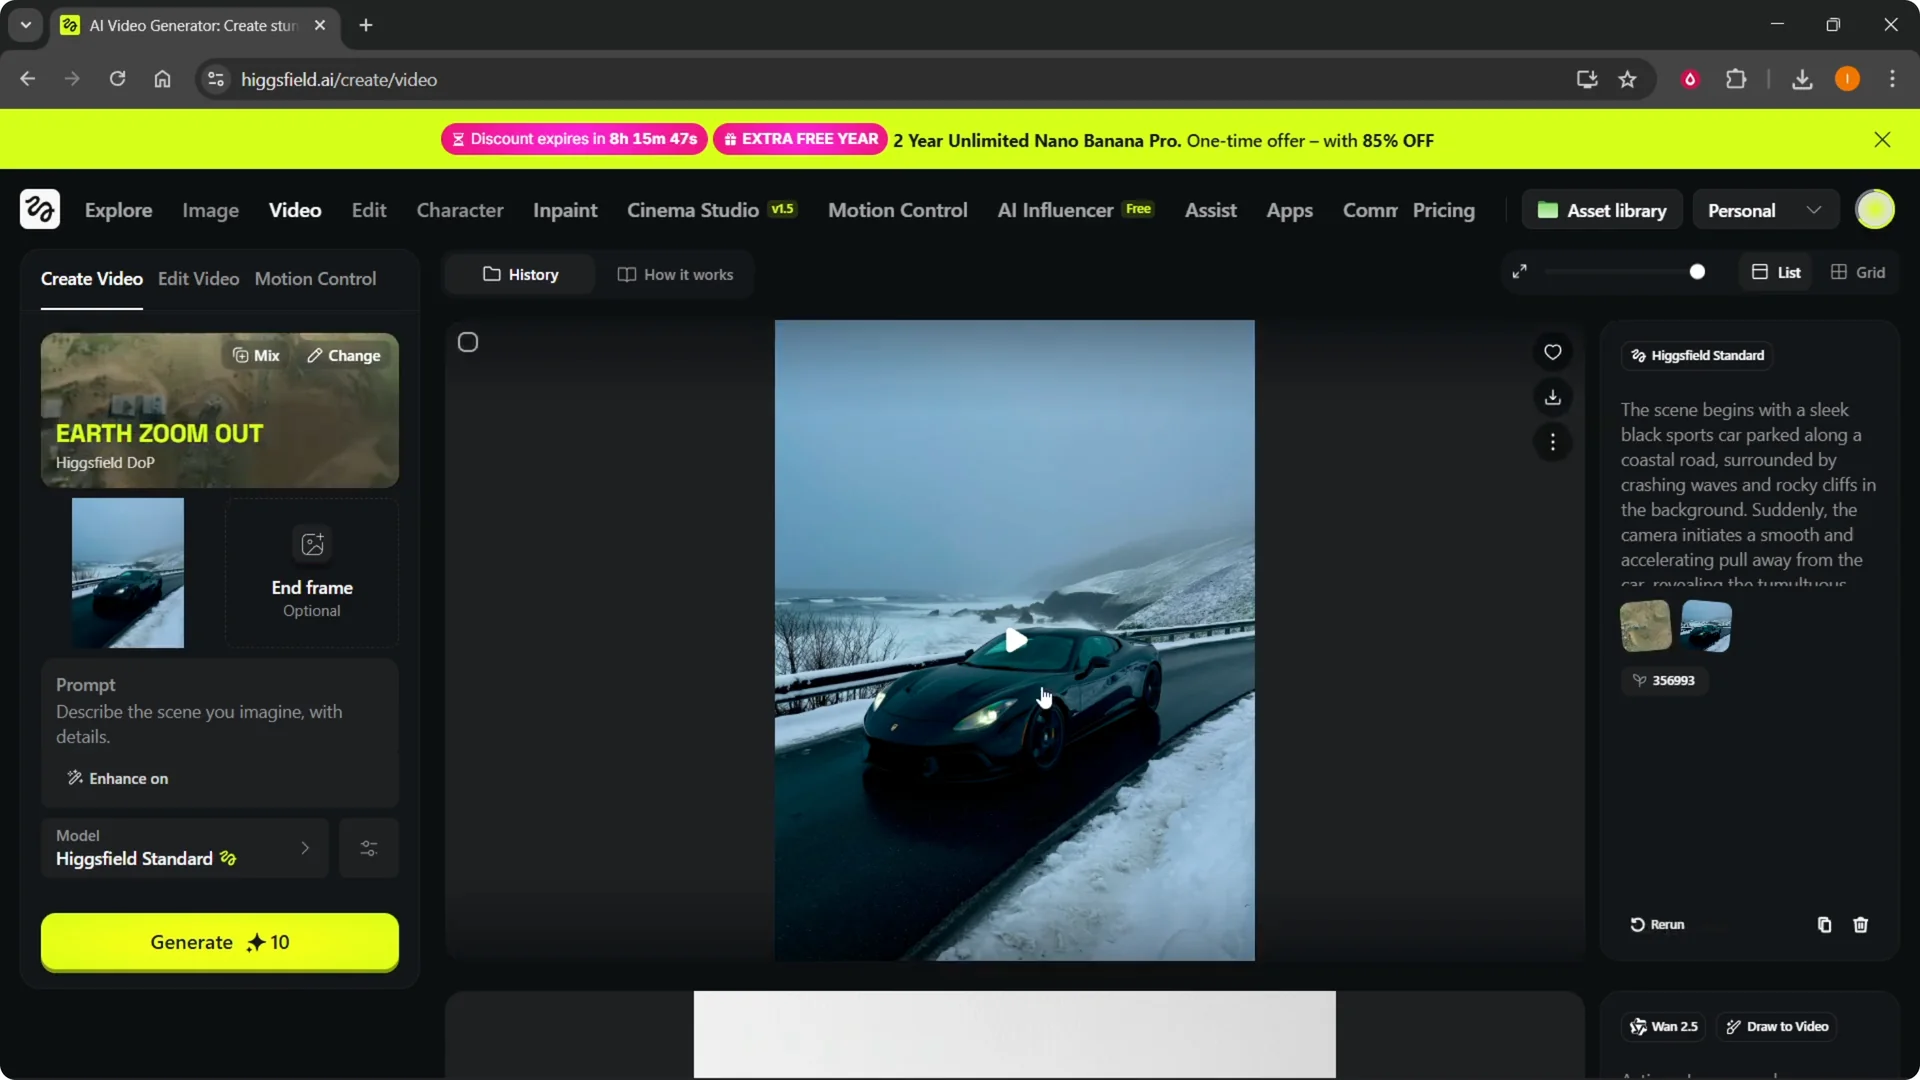Favorite the video using the heart icon
The image size is (1920, 1080).
[x=1553, y=352]
